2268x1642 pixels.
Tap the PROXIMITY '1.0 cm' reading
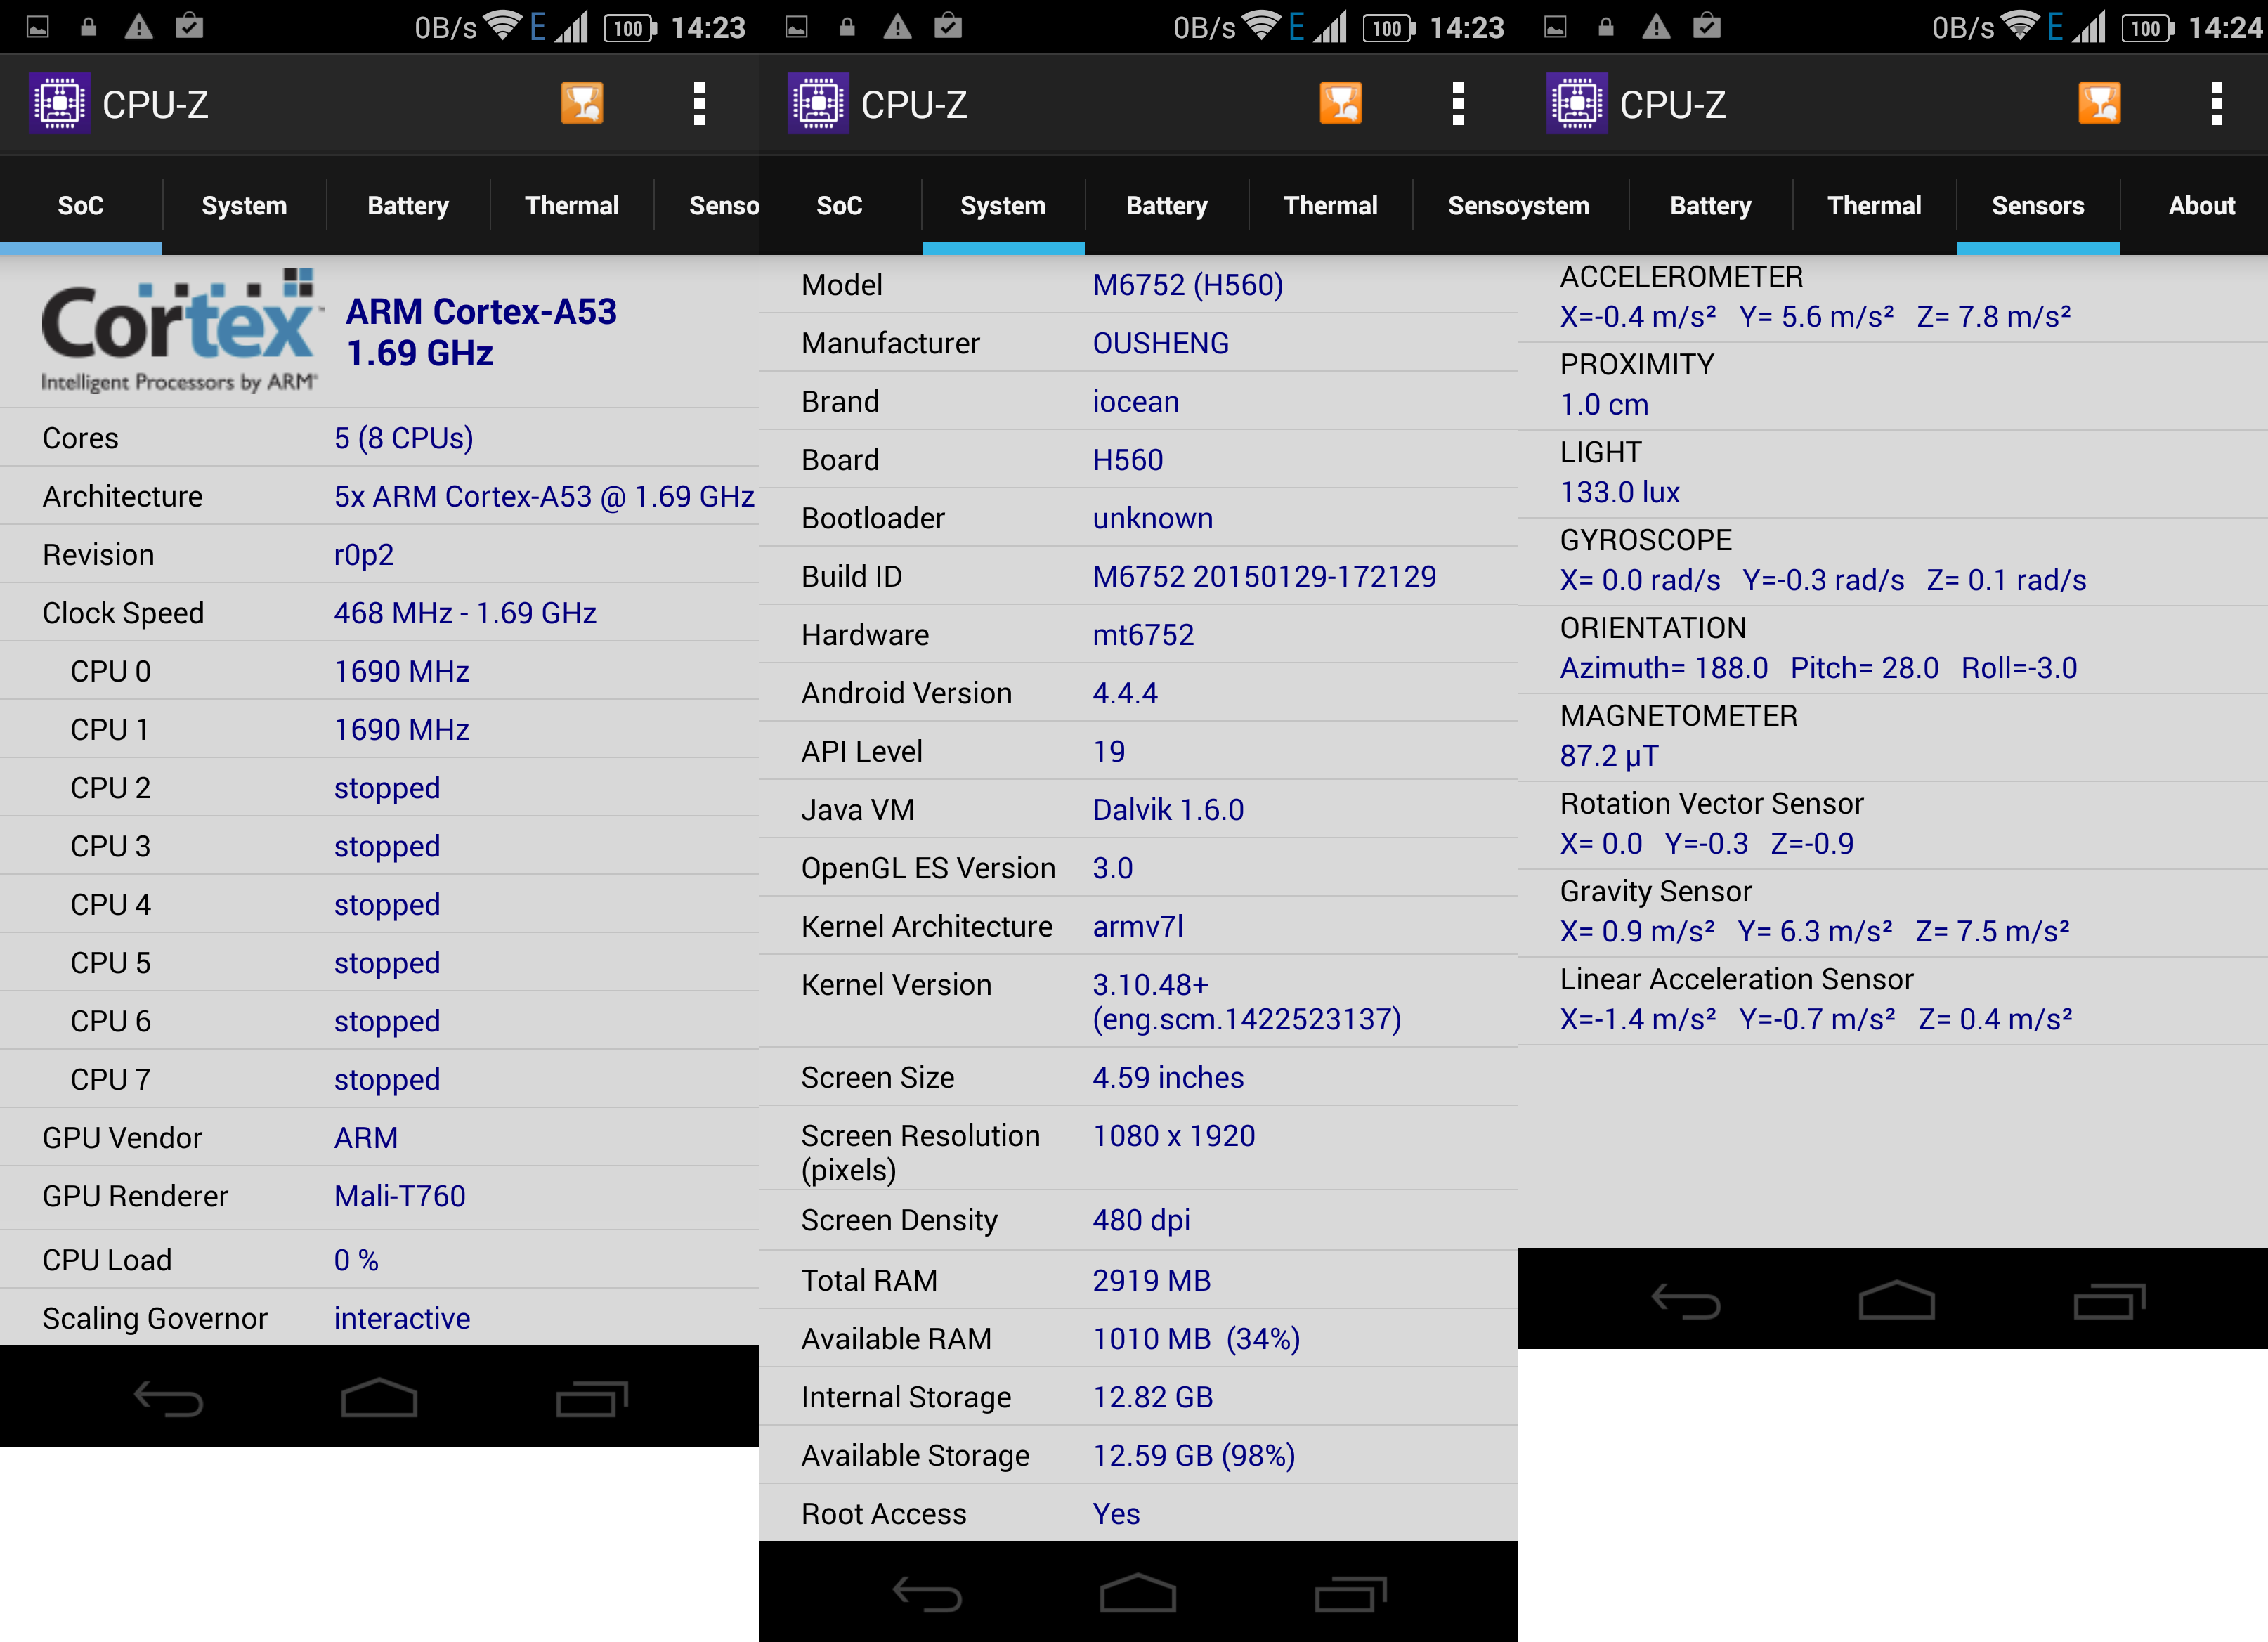tap(1604, 404)
